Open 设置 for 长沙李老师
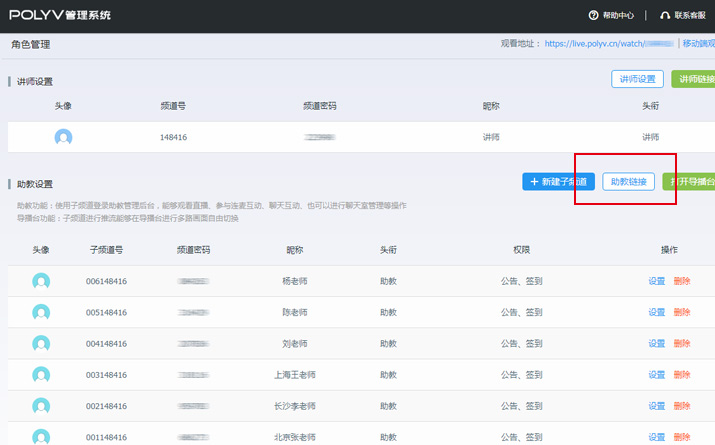The image size is (715, 445). tap(656, 406)
